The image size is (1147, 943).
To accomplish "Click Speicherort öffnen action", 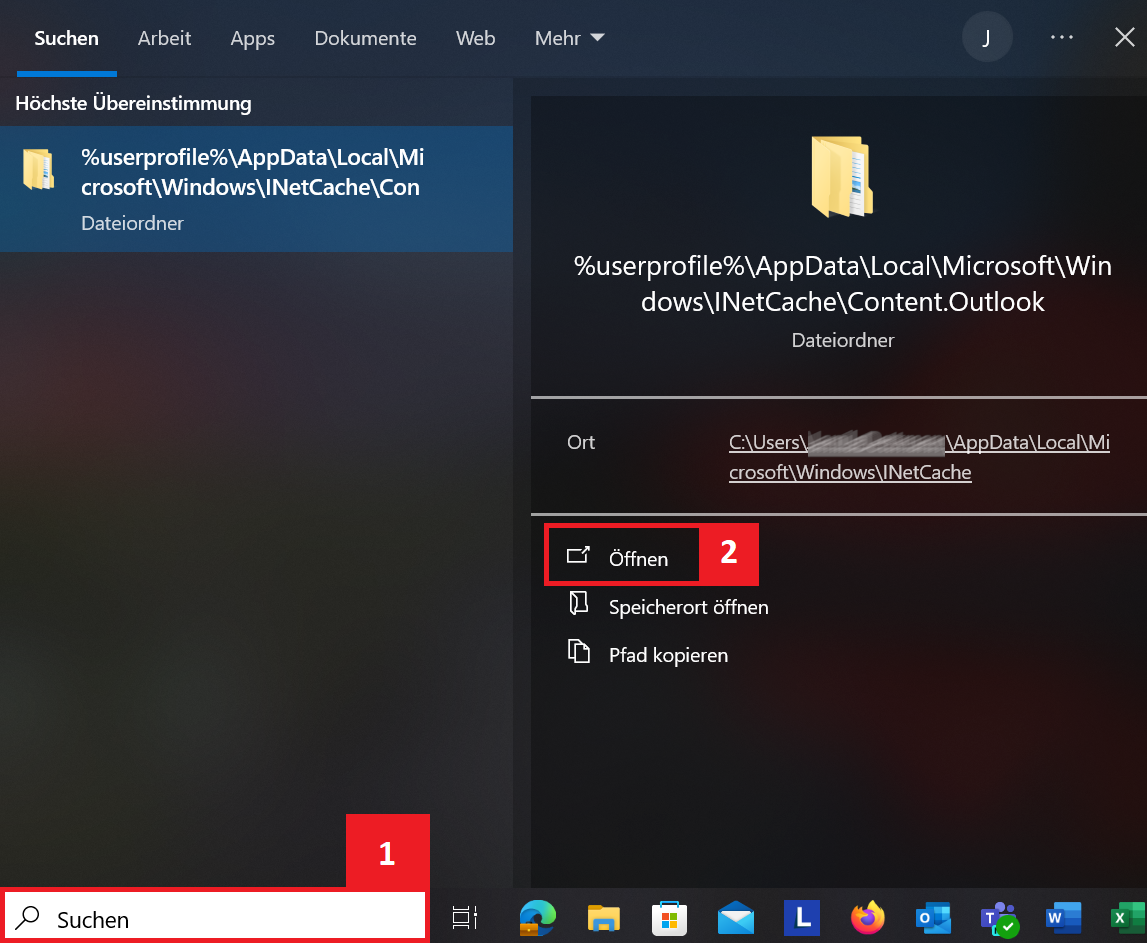I will pyautogui.click(x=688, y=607).
